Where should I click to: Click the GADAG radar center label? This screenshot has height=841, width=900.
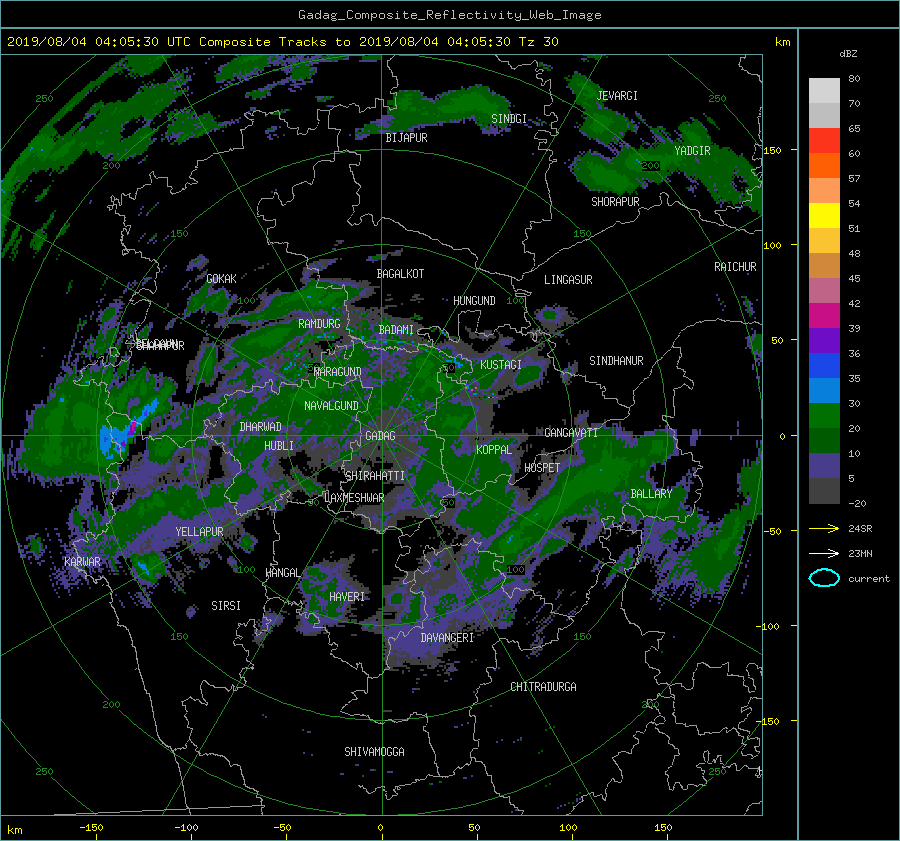380,436
